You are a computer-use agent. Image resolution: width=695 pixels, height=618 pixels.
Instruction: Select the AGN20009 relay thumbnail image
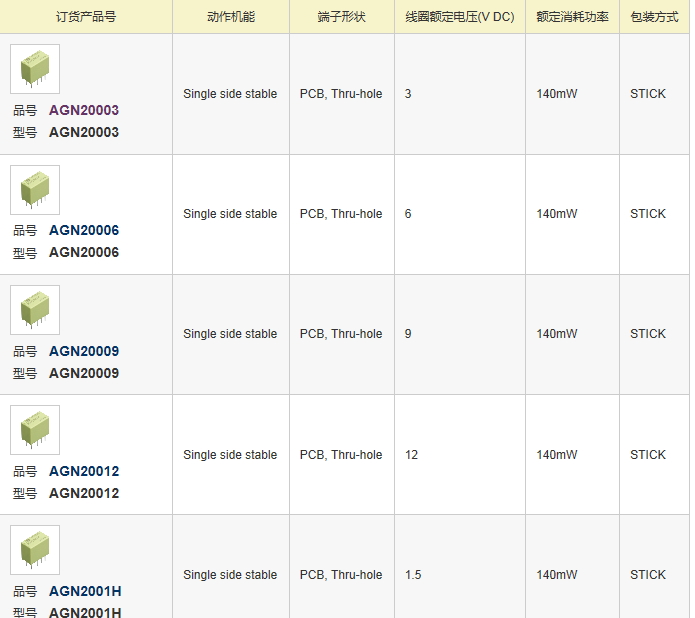35,310
